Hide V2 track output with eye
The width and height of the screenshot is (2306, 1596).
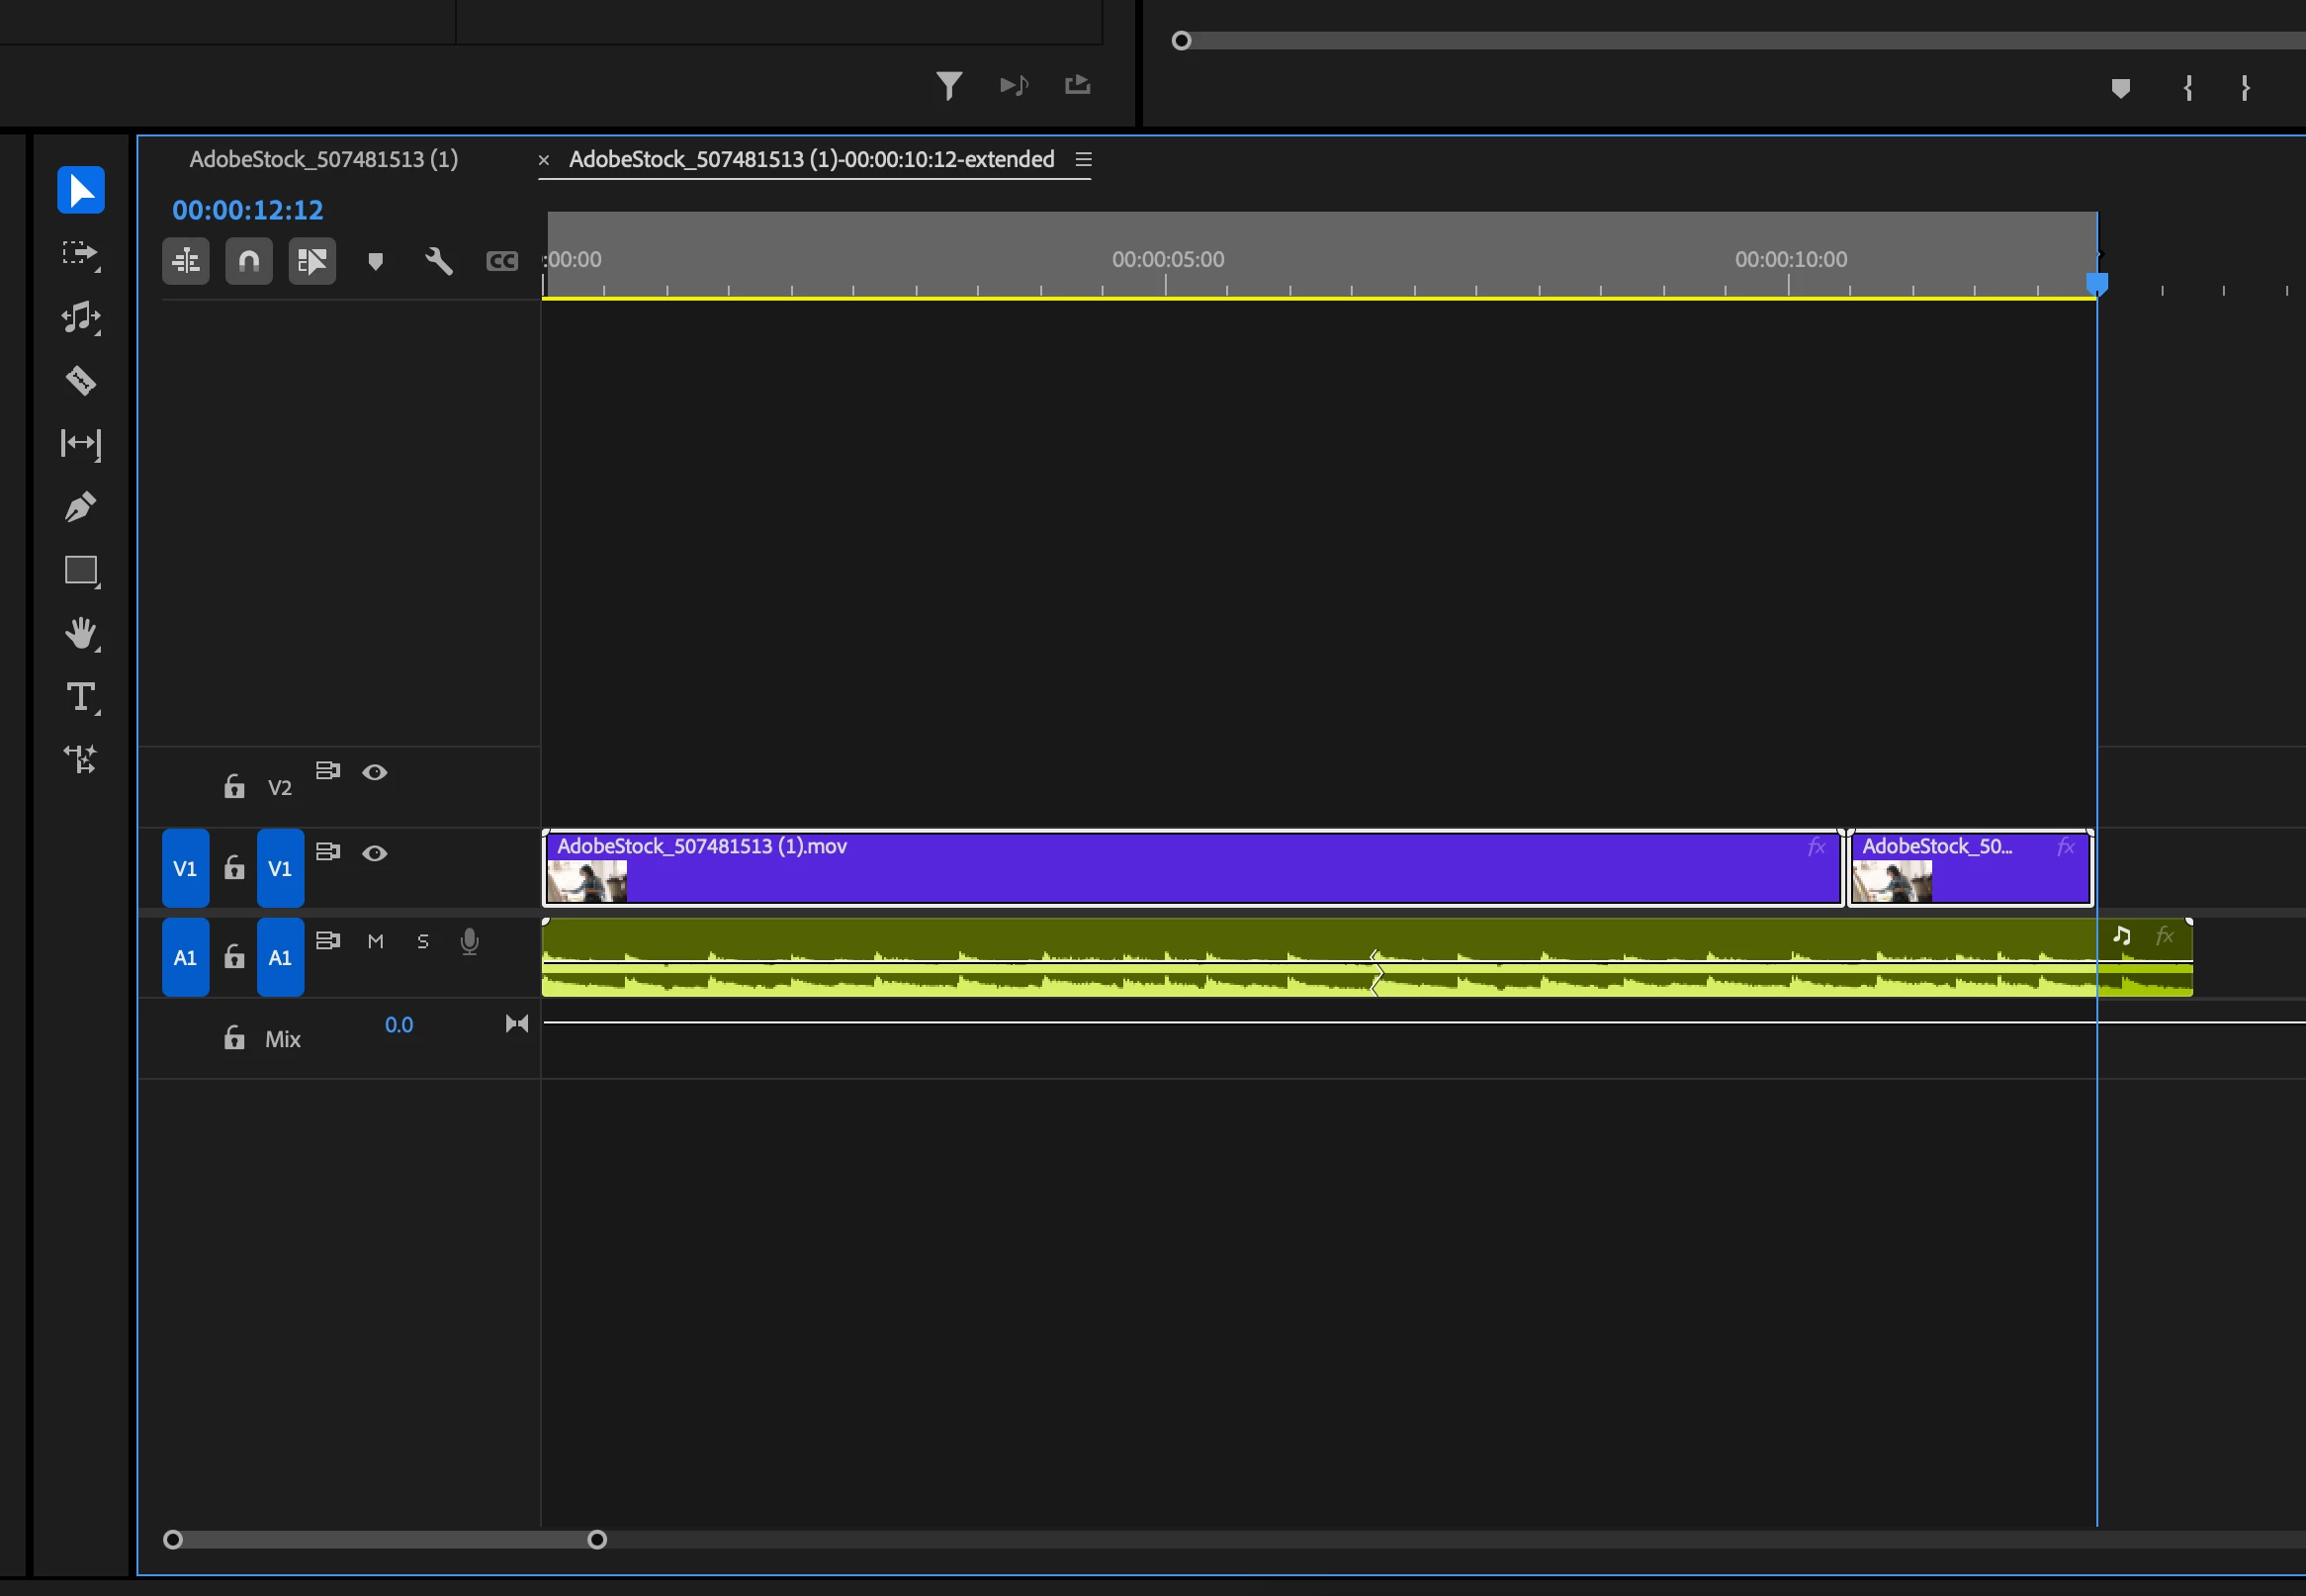pyautogui.click(x=374, y=772)
